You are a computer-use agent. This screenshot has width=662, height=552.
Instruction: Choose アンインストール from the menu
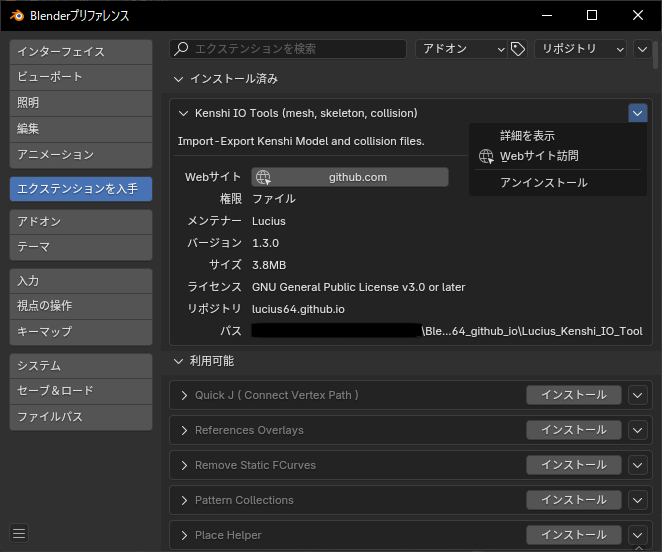click(558, 183)
